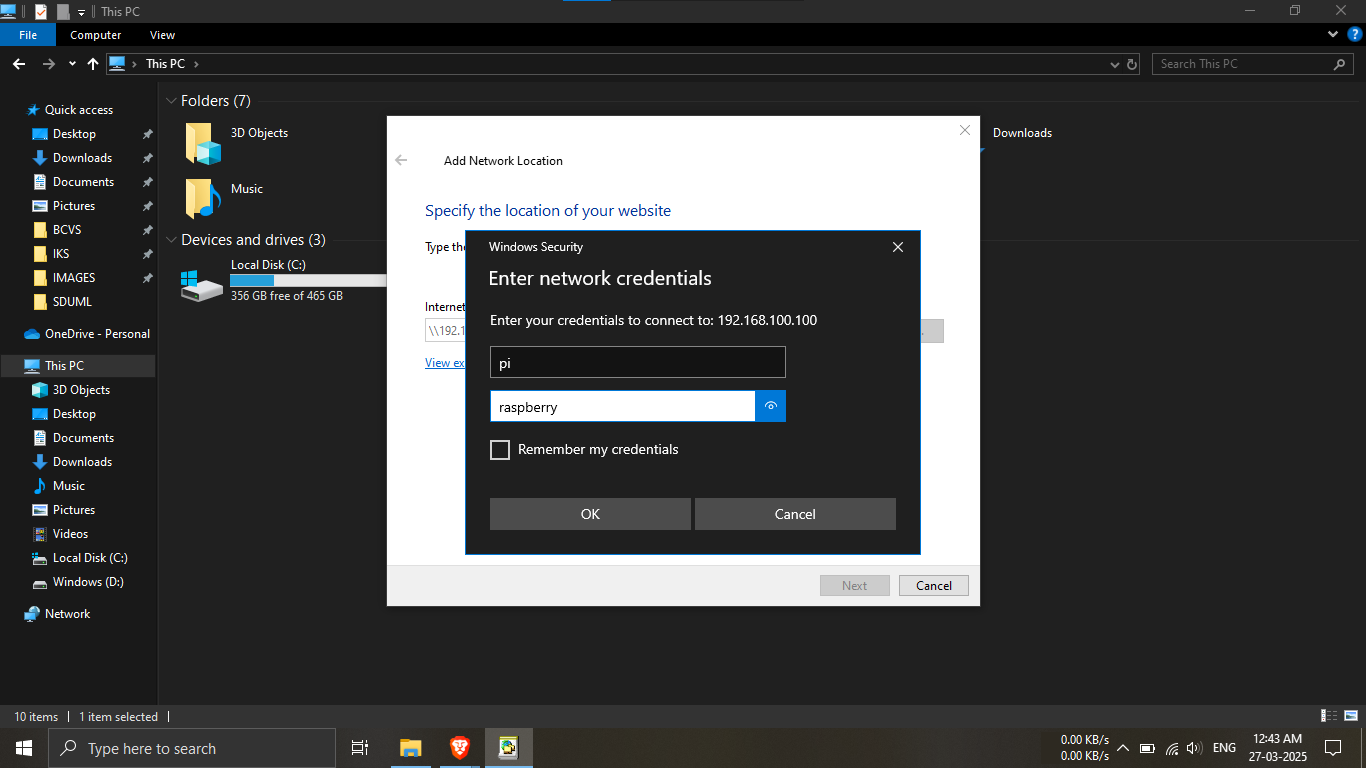
Task: Open Task View on the taskbar
Action: [360, 748]
